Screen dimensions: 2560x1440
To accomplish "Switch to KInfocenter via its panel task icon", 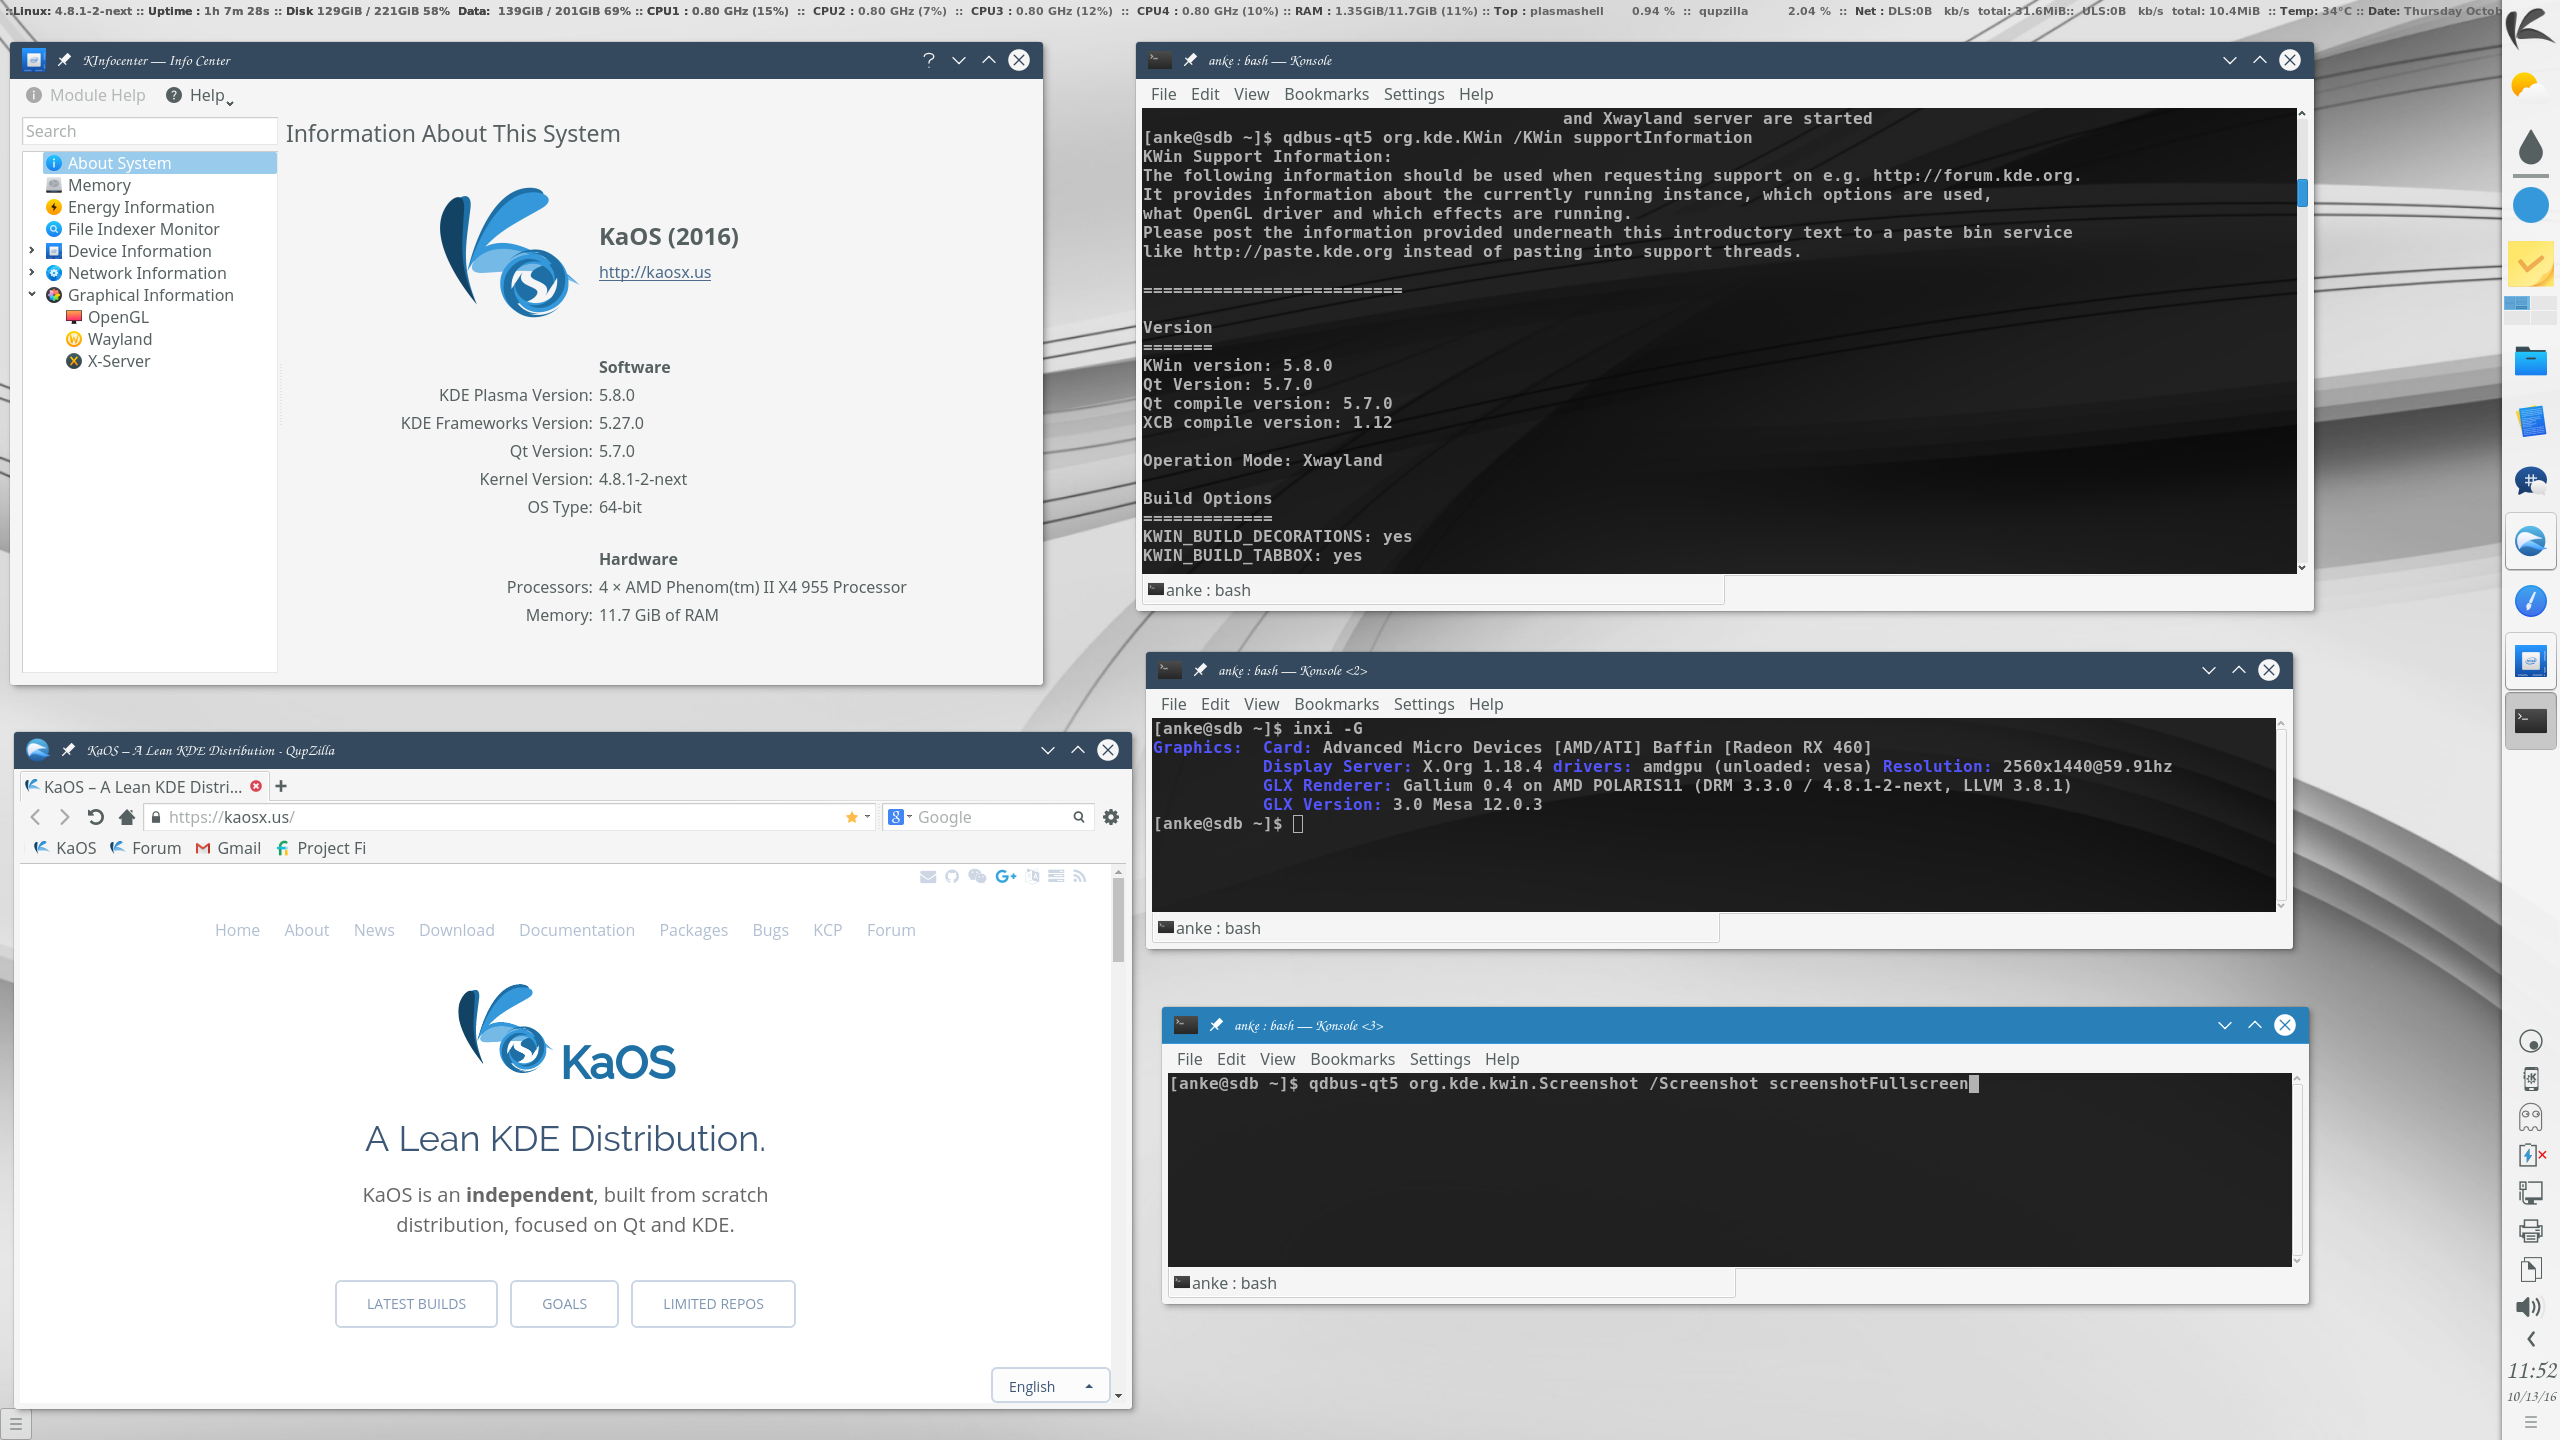I will [x=2530, y=661].
